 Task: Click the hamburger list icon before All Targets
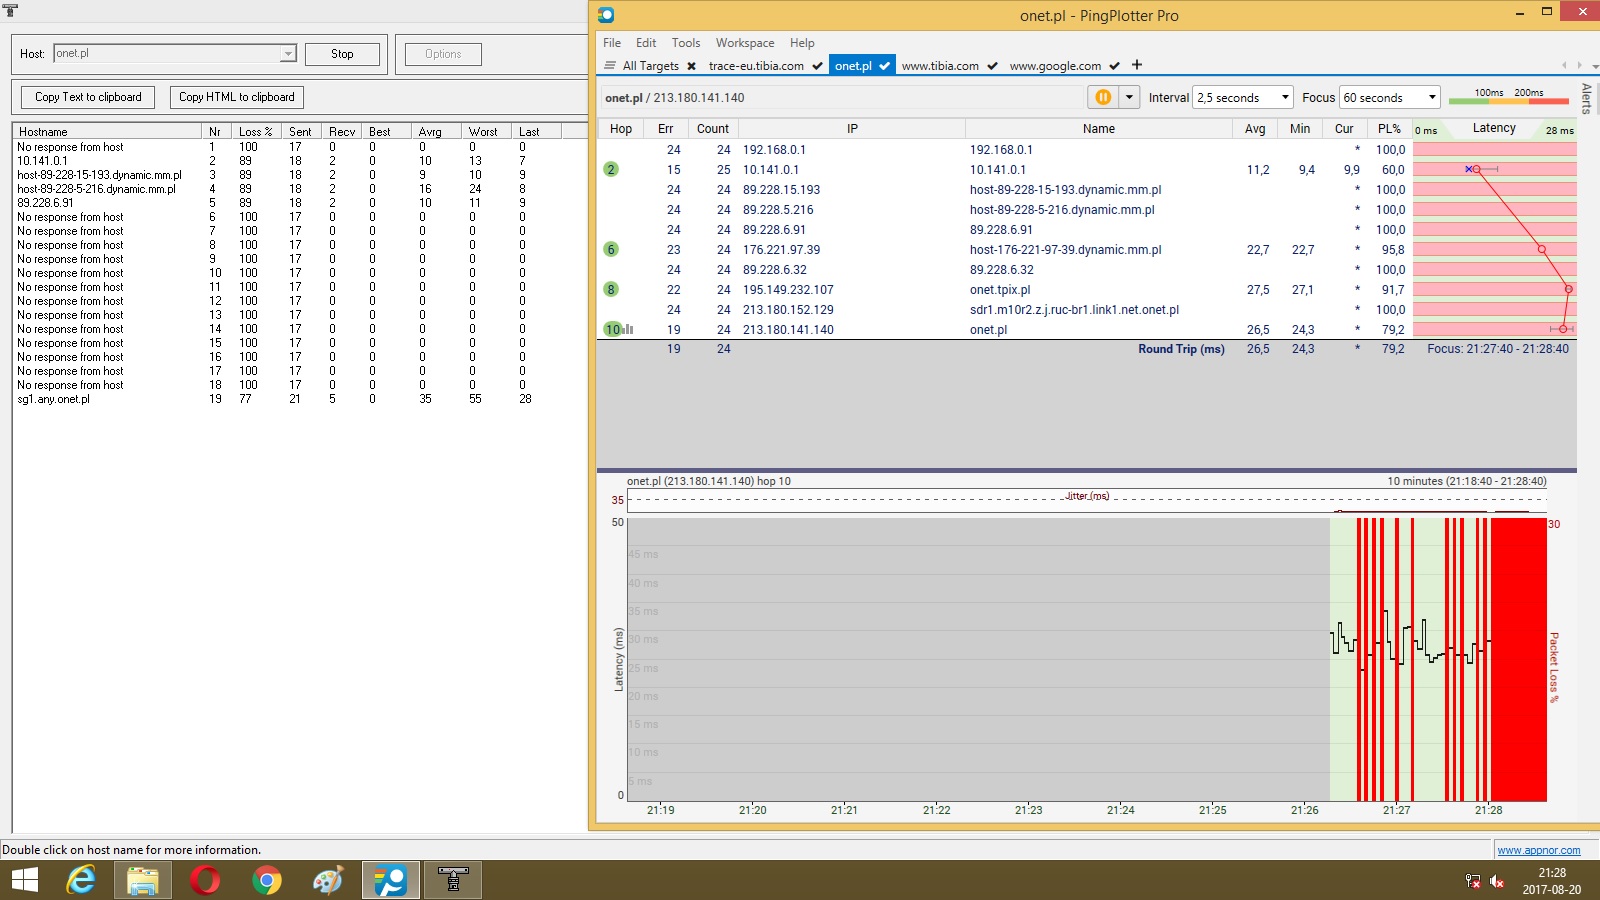pos(610,66)
